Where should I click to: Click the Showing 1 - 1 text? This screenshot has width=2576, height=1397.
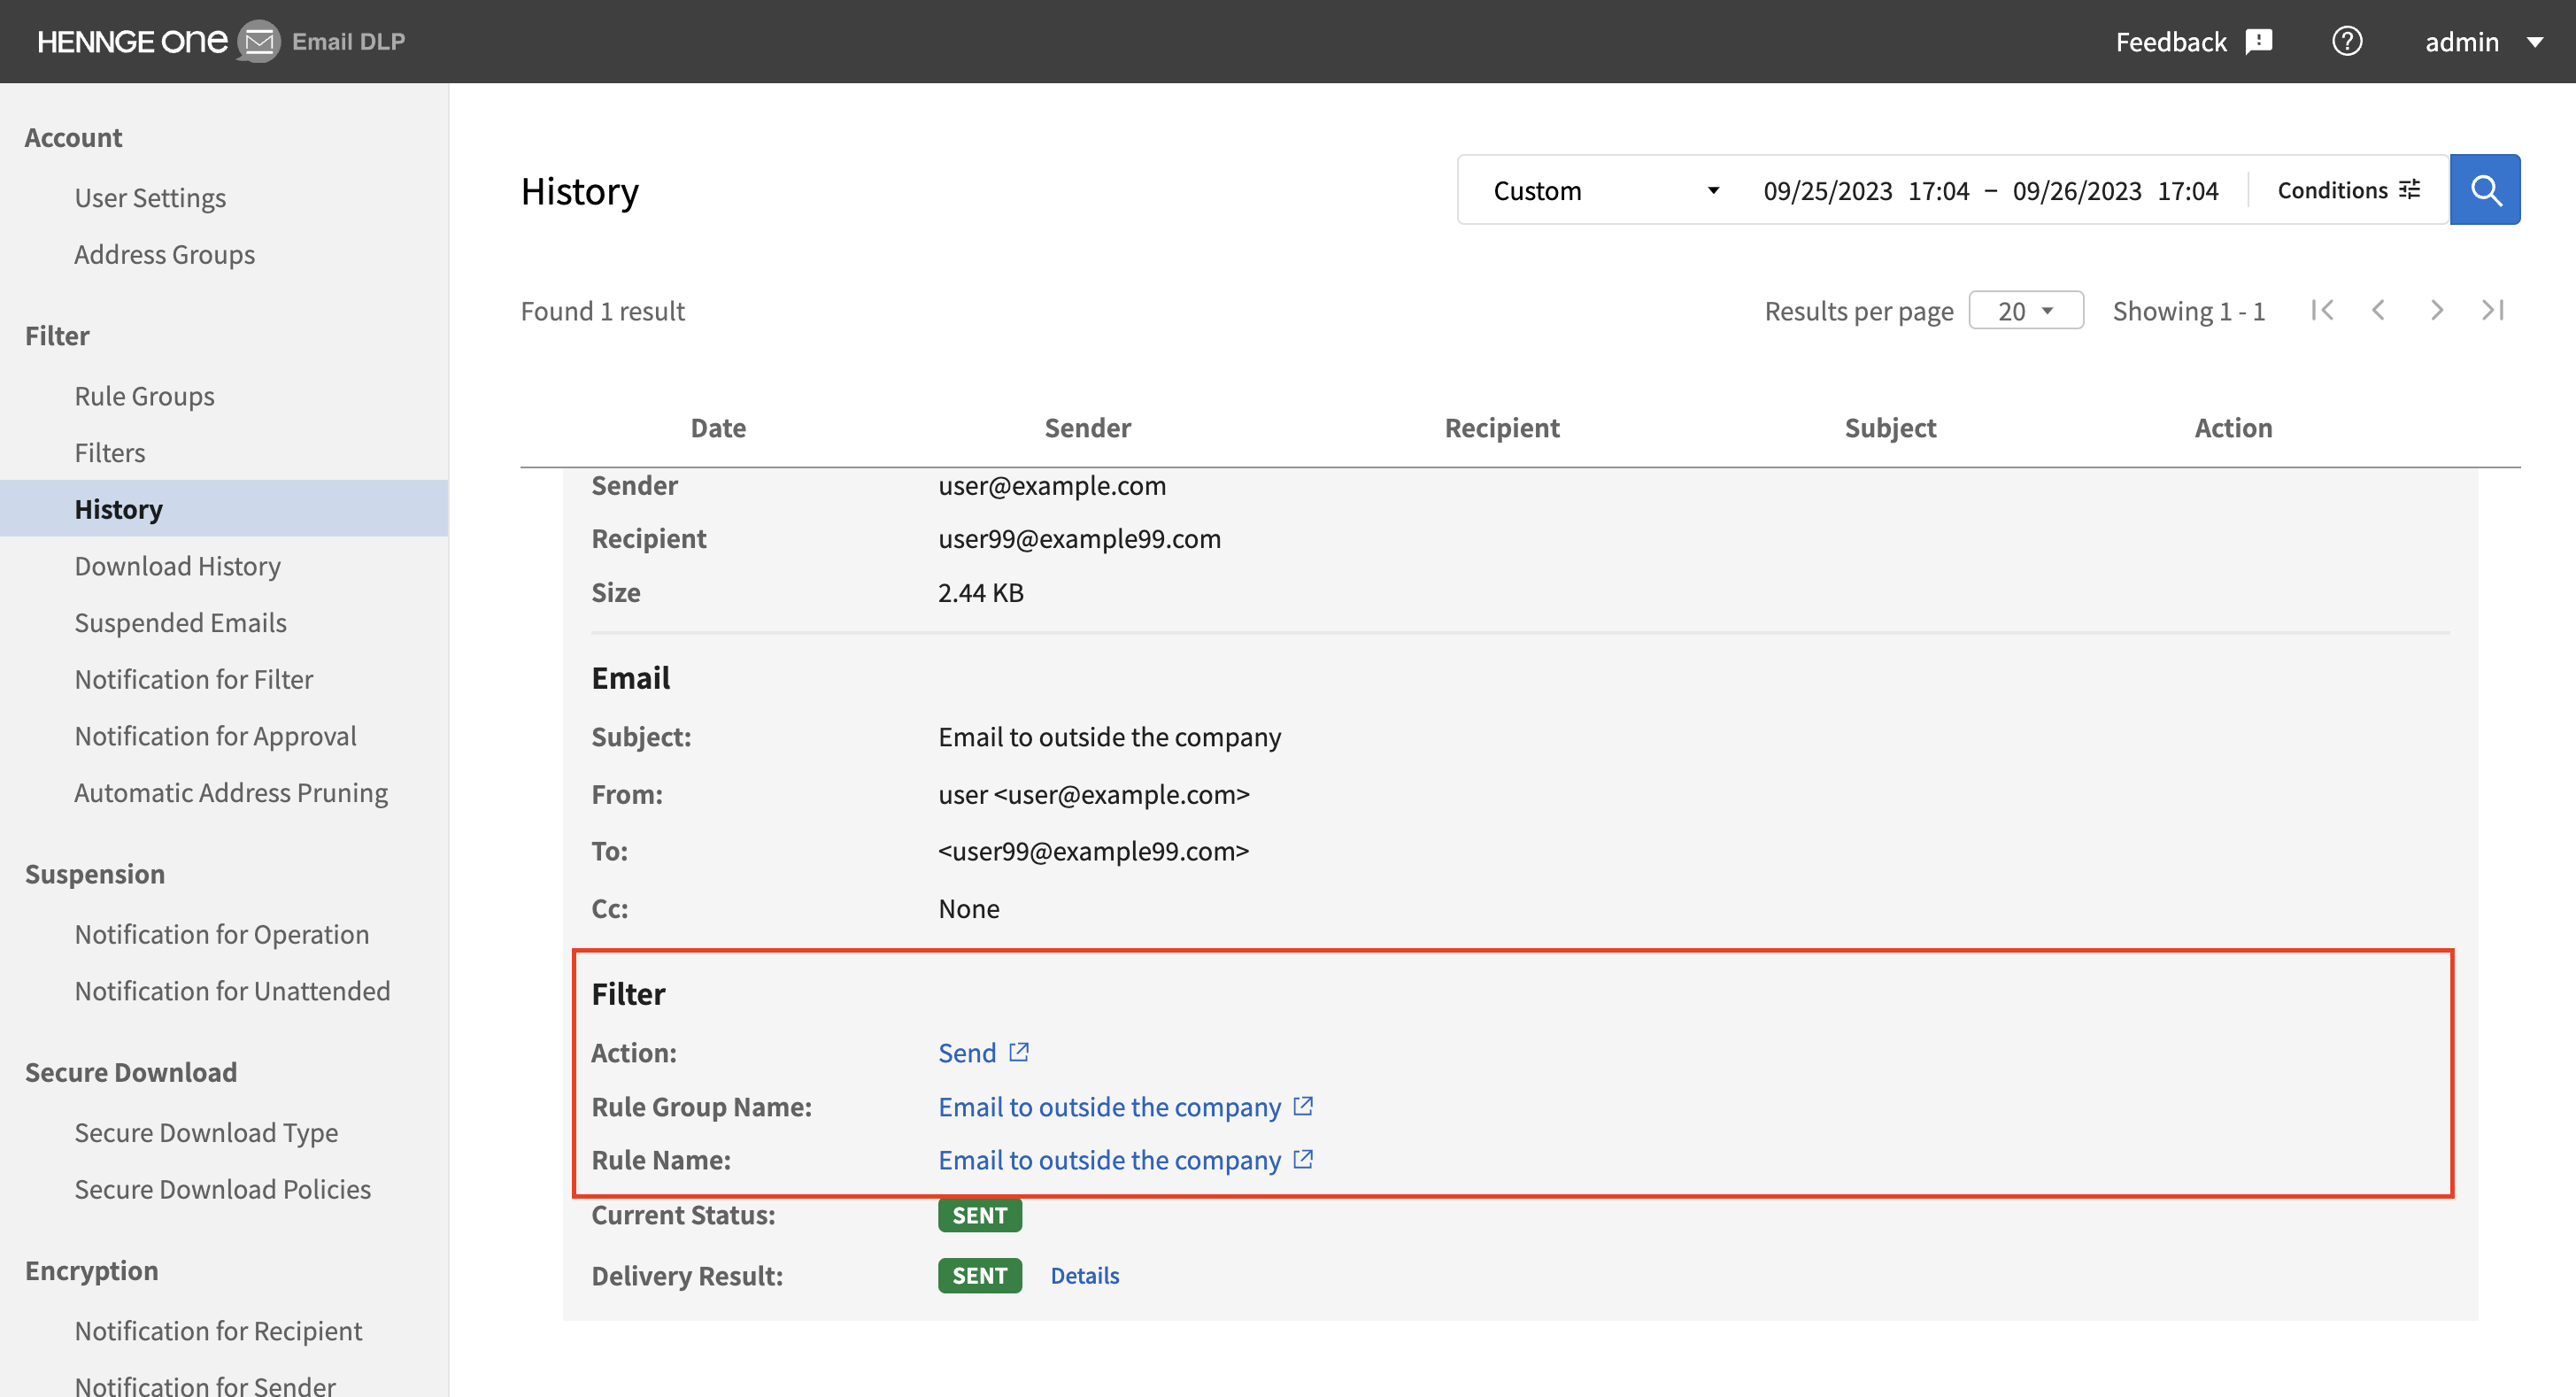pos(2189,311)
